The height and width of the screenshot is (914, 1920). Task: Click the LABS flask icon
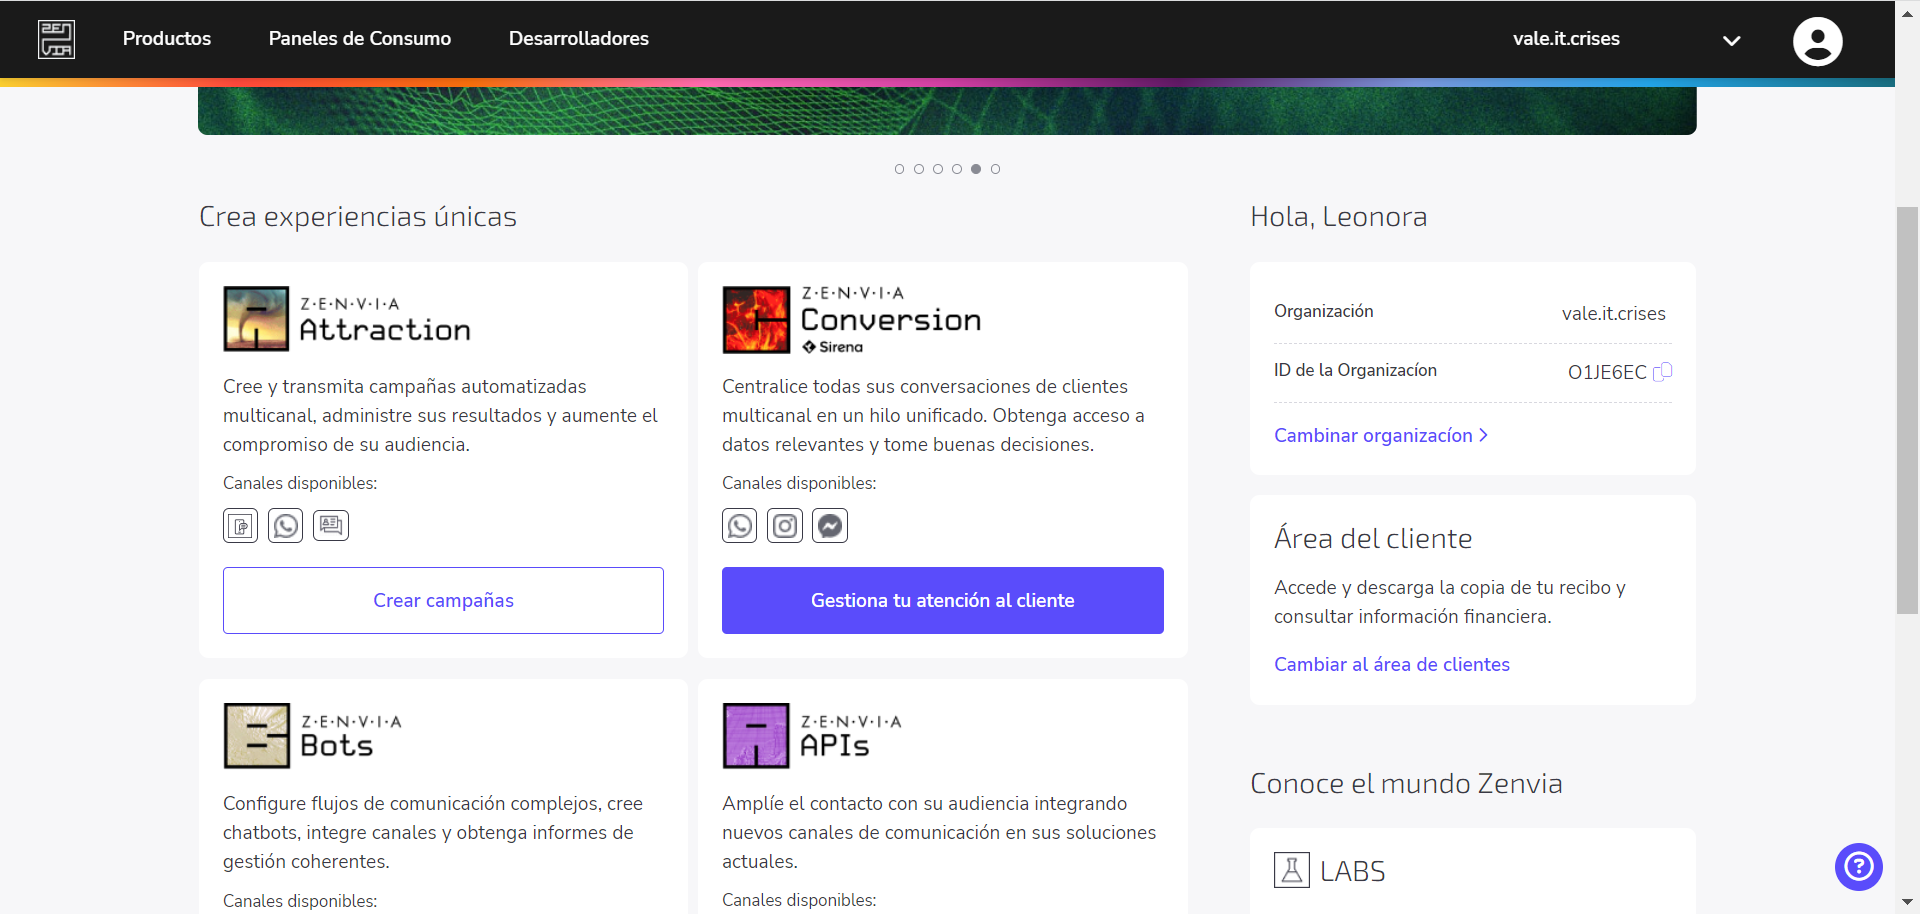click(x=1291, y=870)
